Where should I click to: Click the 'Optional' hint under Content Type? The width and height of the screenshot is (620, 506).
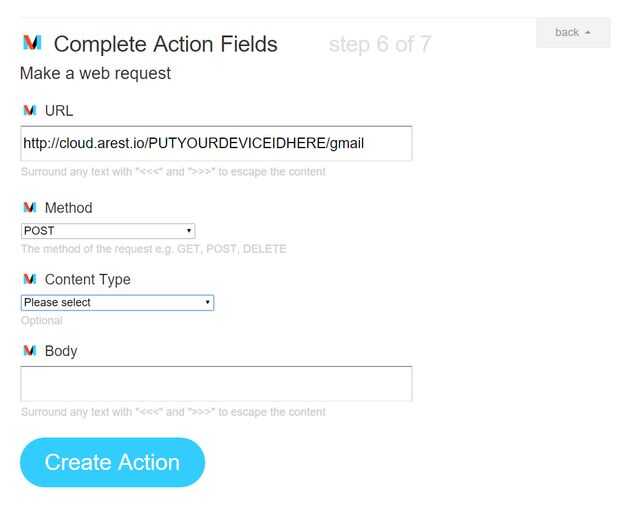tap(42, 321)
